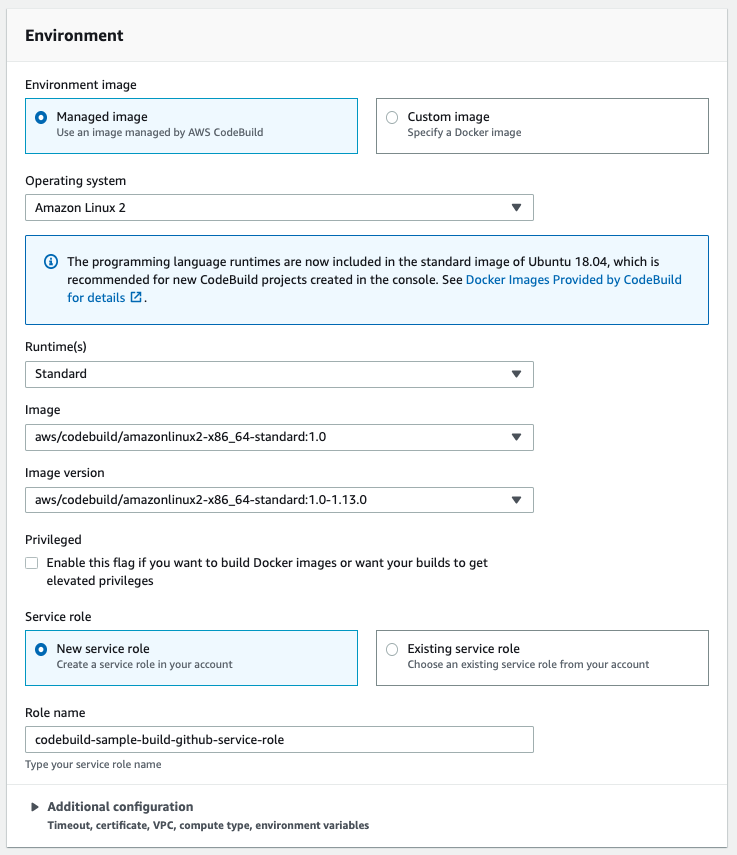Click the info icon in the blue notice

tap(51, 262)
